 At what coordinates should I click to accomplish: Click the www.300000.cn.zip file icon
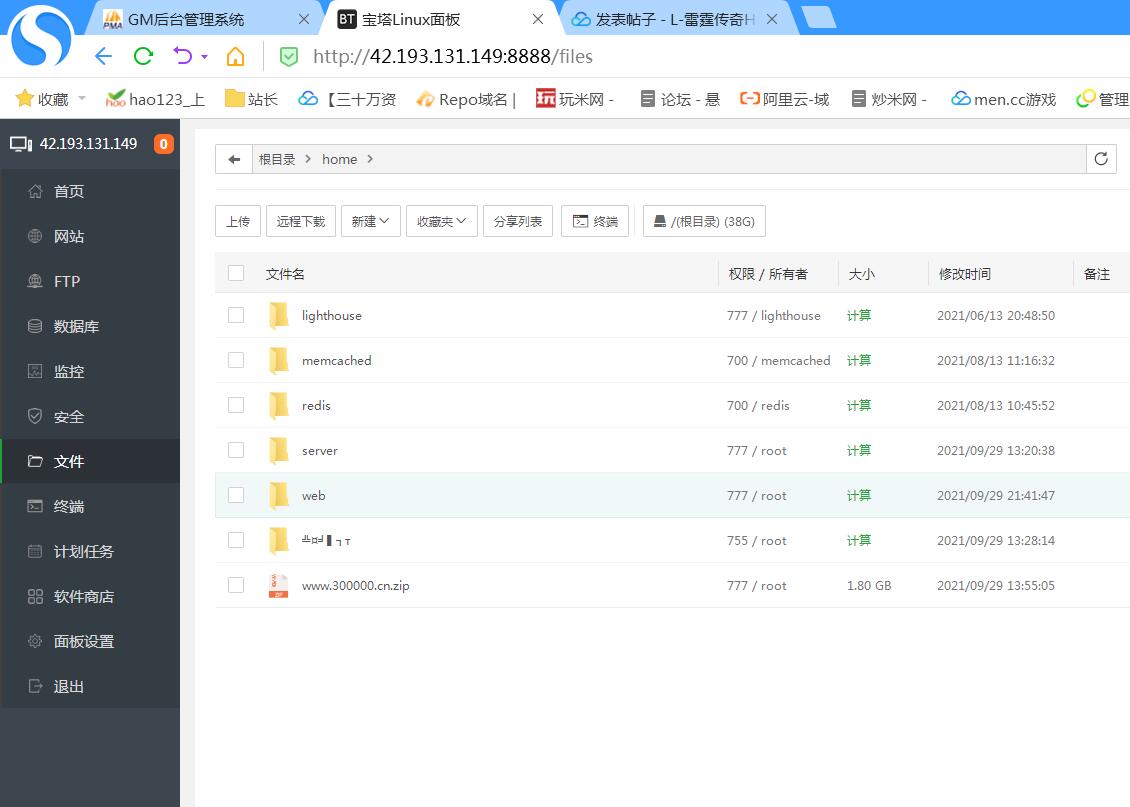click(278, 586)
